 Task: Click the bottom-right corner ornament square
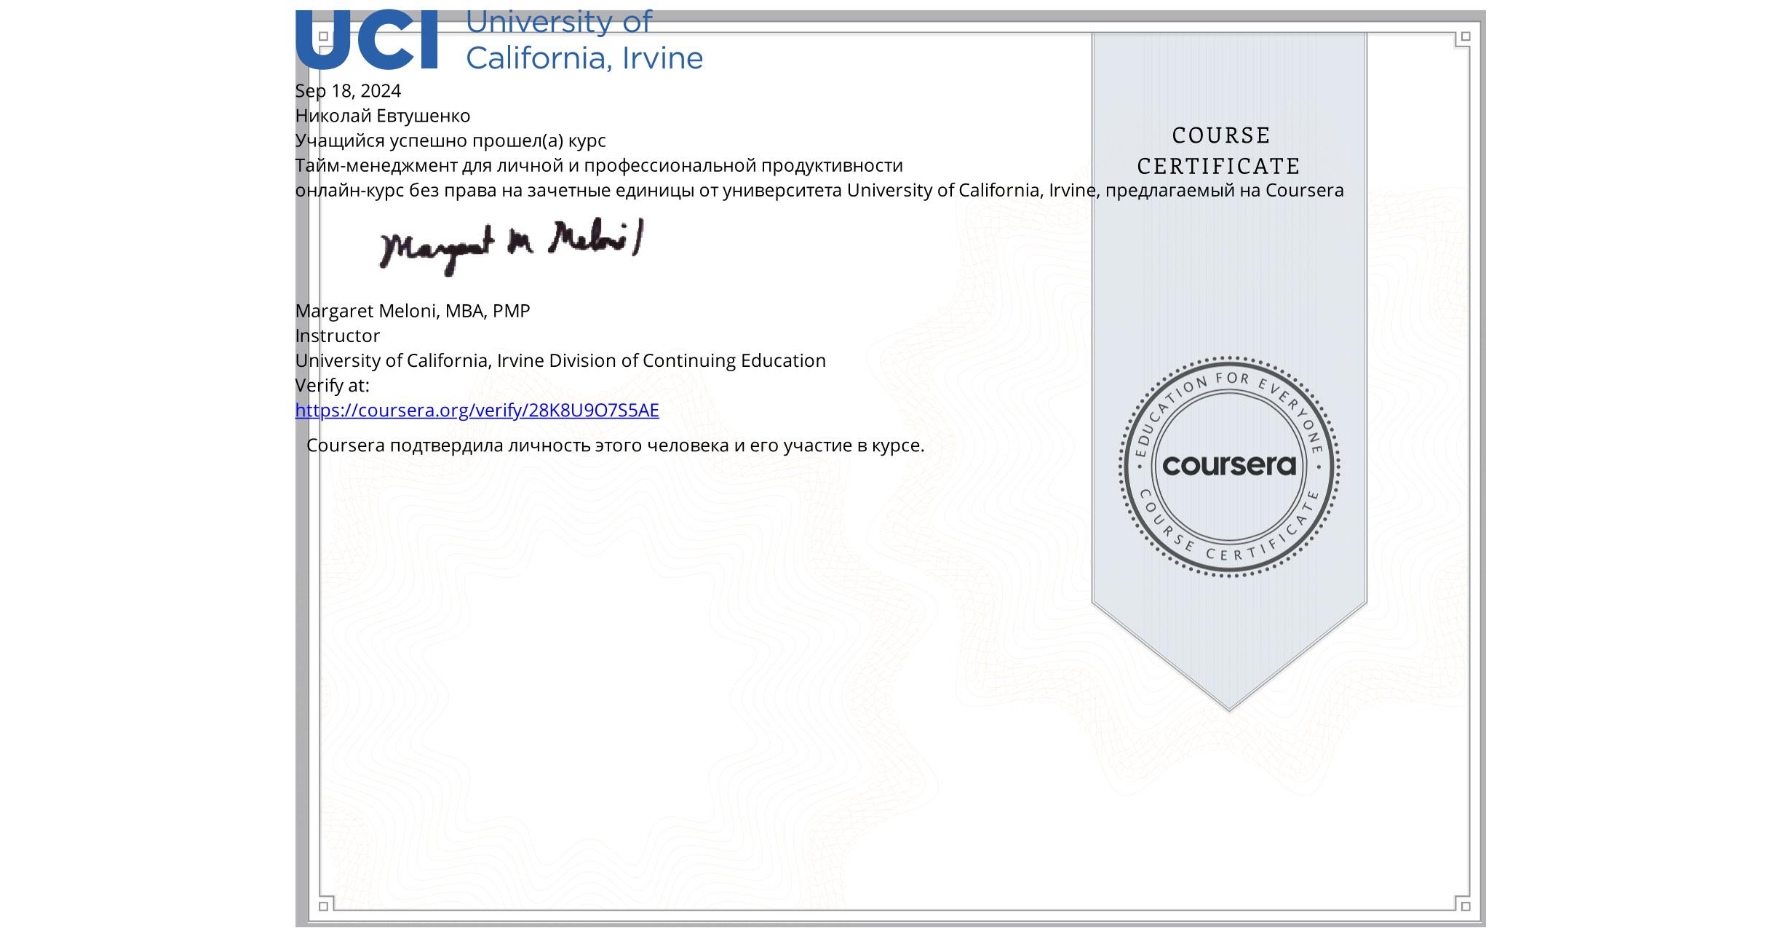[x=1464, y=906]
